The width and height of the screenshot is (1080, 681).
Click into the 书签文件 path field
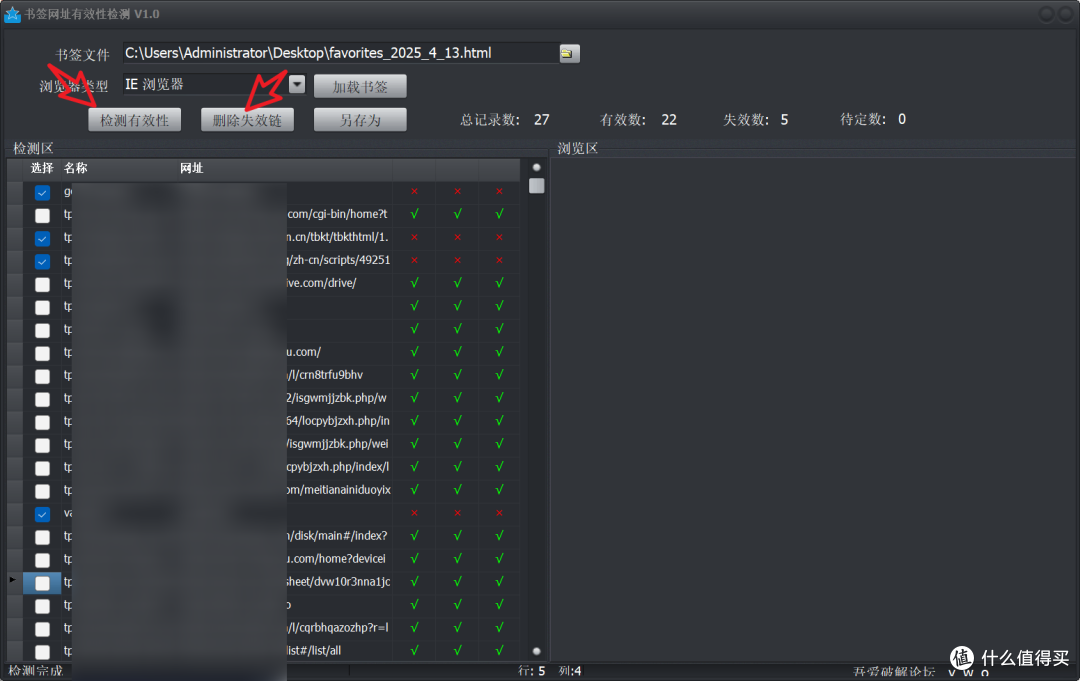(x=340, y=53)
